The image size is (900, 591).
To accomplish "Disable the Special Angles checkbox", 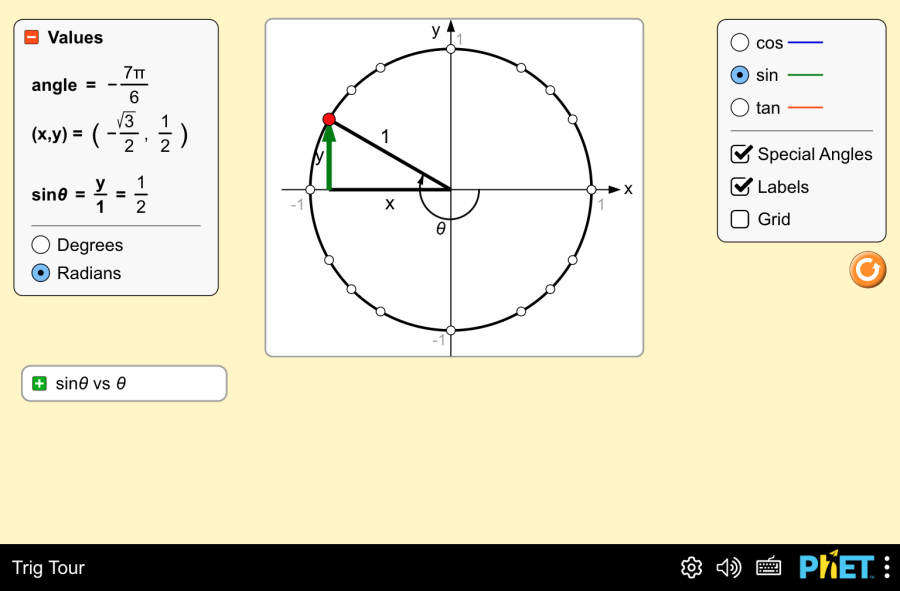I will [x=740, y=154].
